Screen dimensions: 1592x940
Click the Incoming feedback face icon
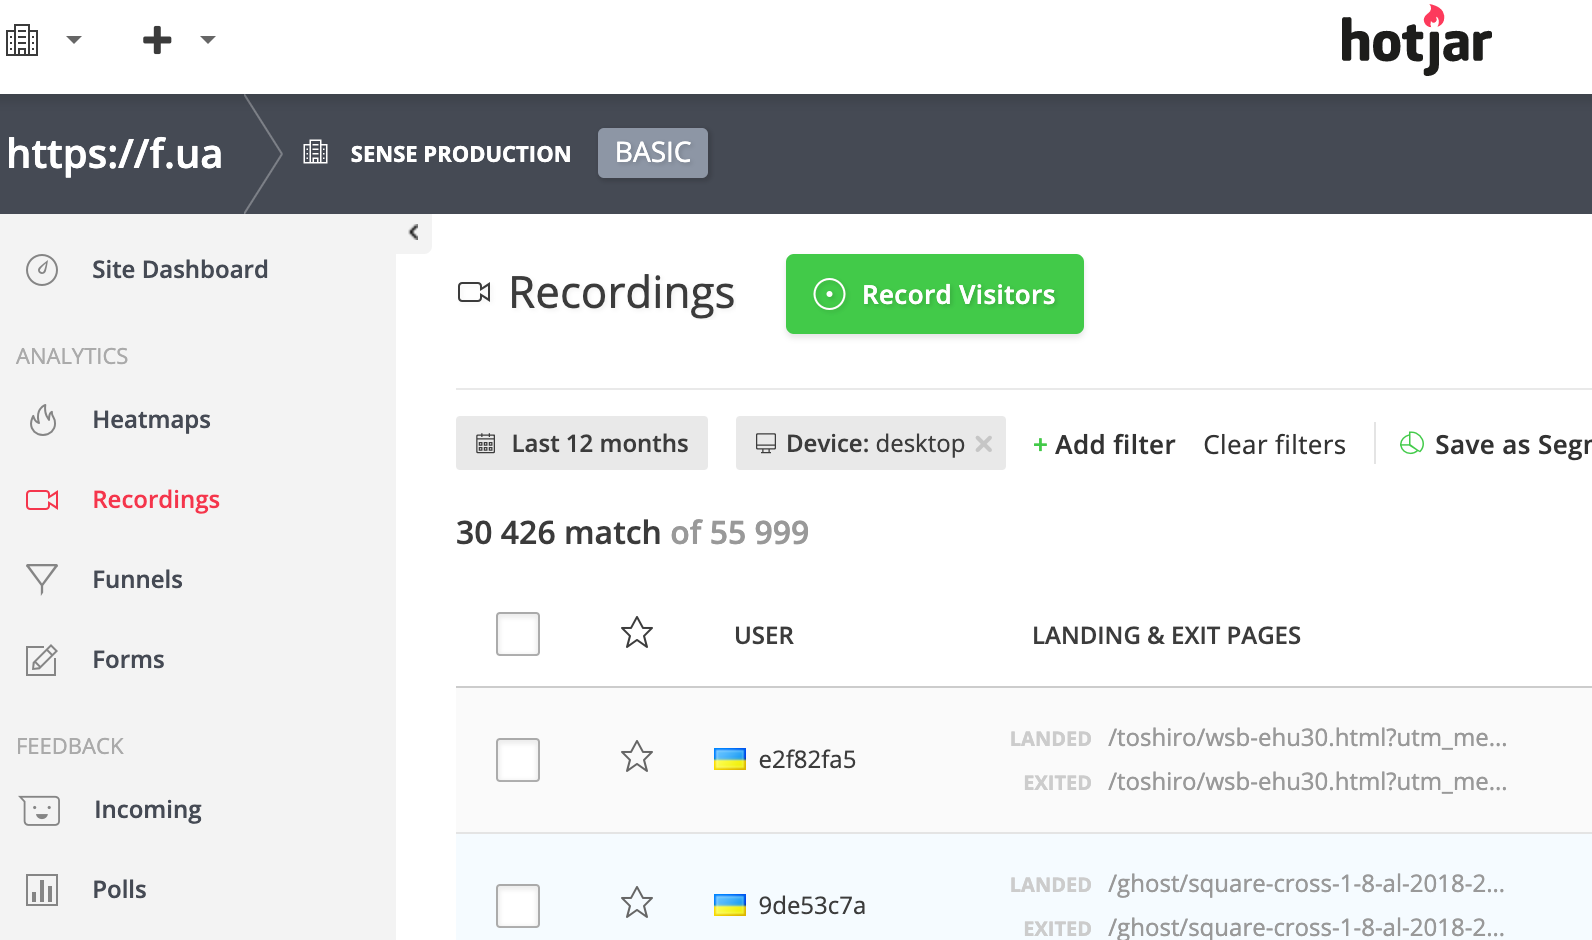(x=41, y=810)
